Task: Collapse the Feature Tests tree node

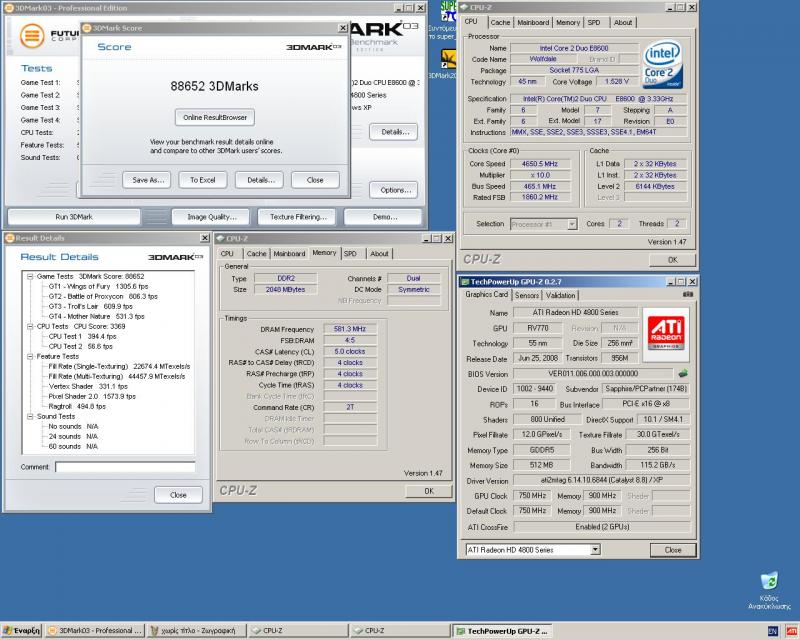Action: point(30,356)
